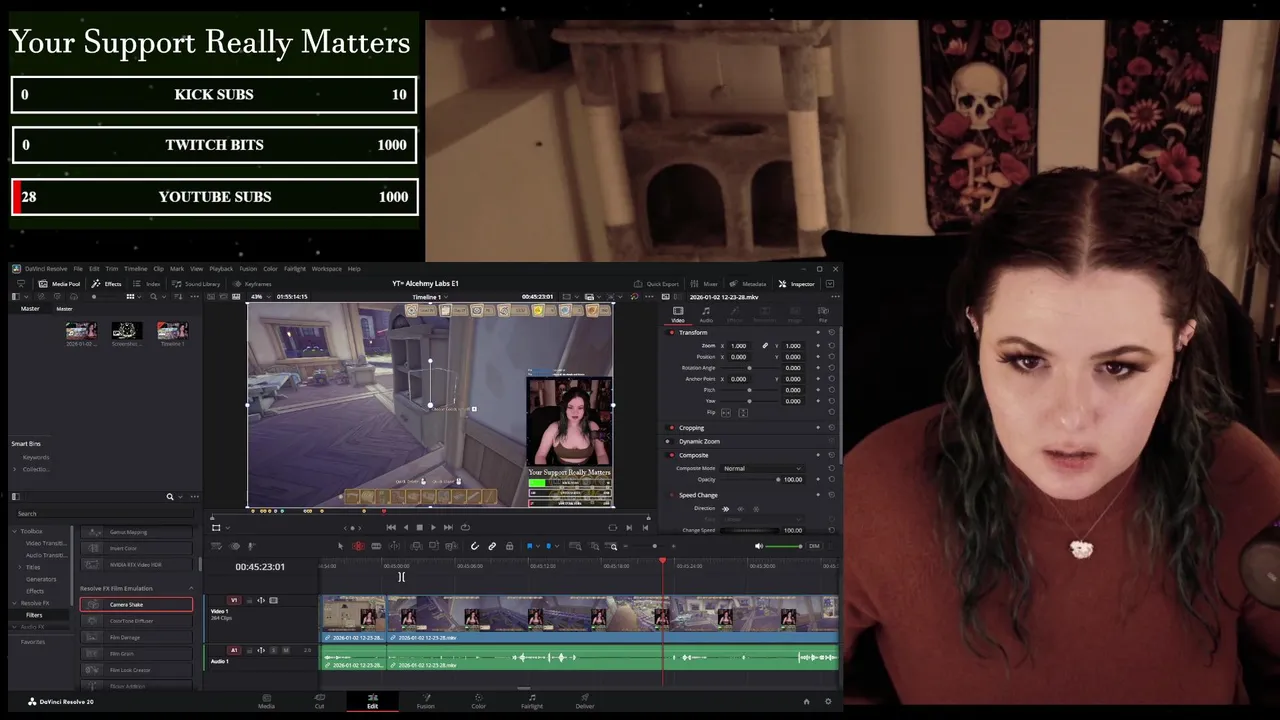Open the Keyframes panel
The image size is (1280, 720).
pyautogui.click(x=251, y=284)
